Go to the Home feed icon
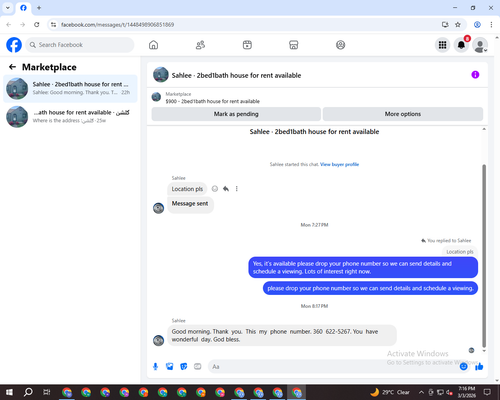Screen dimensions: 500x400 click(x=153, y=45)
